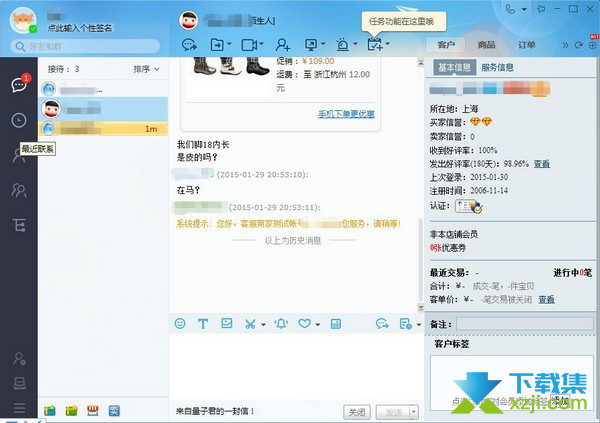Click the task calendar add icon
The image size is (600, 423).
pos(375,44)
